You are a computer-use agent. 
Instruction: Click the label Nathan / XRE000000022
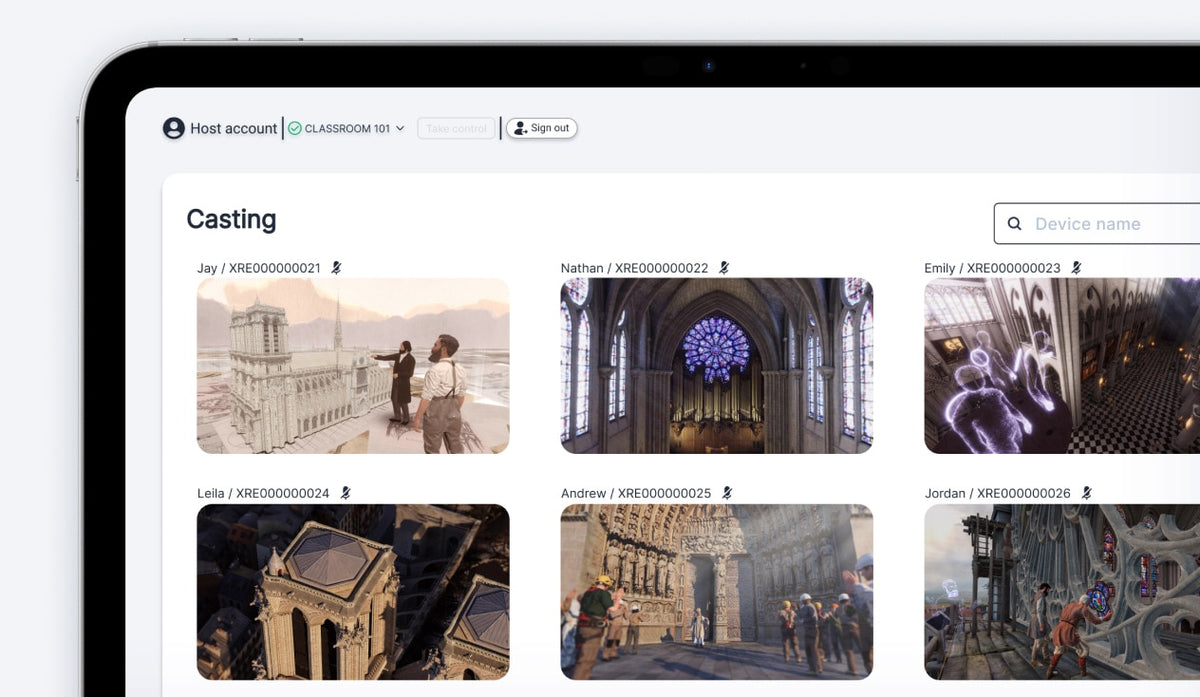point(634,268)
